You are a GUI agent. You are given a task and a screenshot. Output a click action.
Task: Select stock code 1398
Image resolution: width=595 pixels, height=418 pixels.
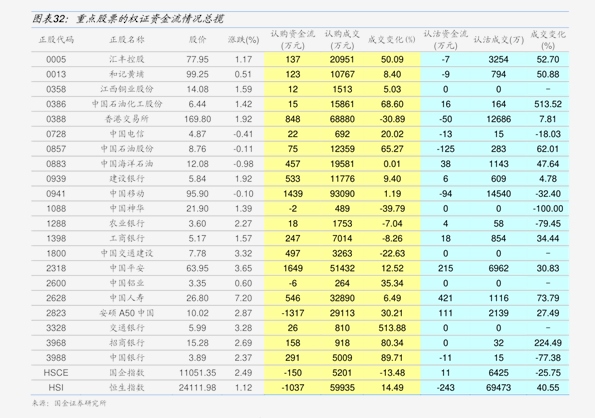click(x=56, y=239)
